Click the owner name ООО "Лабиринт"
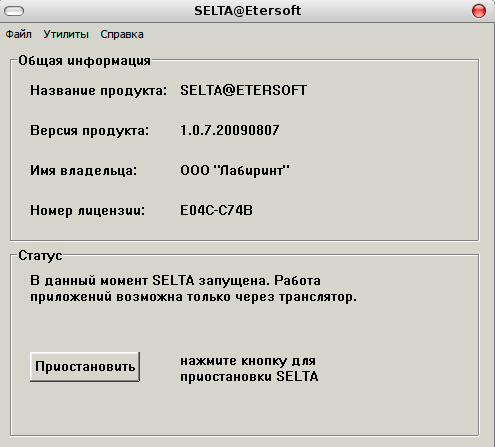 pyautogui.click(x=235, y=170)
